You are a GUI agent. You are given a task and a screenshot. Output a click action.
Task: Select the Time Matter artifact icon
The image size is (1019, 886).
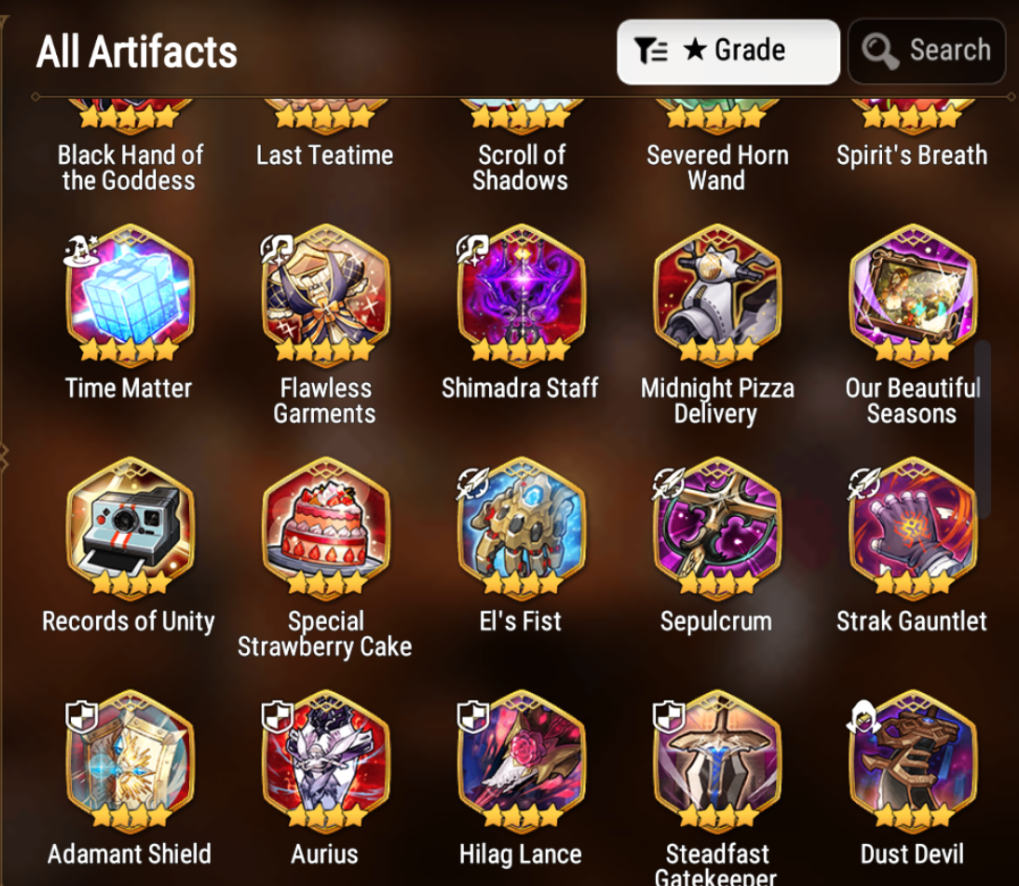(x=129, y=293)
